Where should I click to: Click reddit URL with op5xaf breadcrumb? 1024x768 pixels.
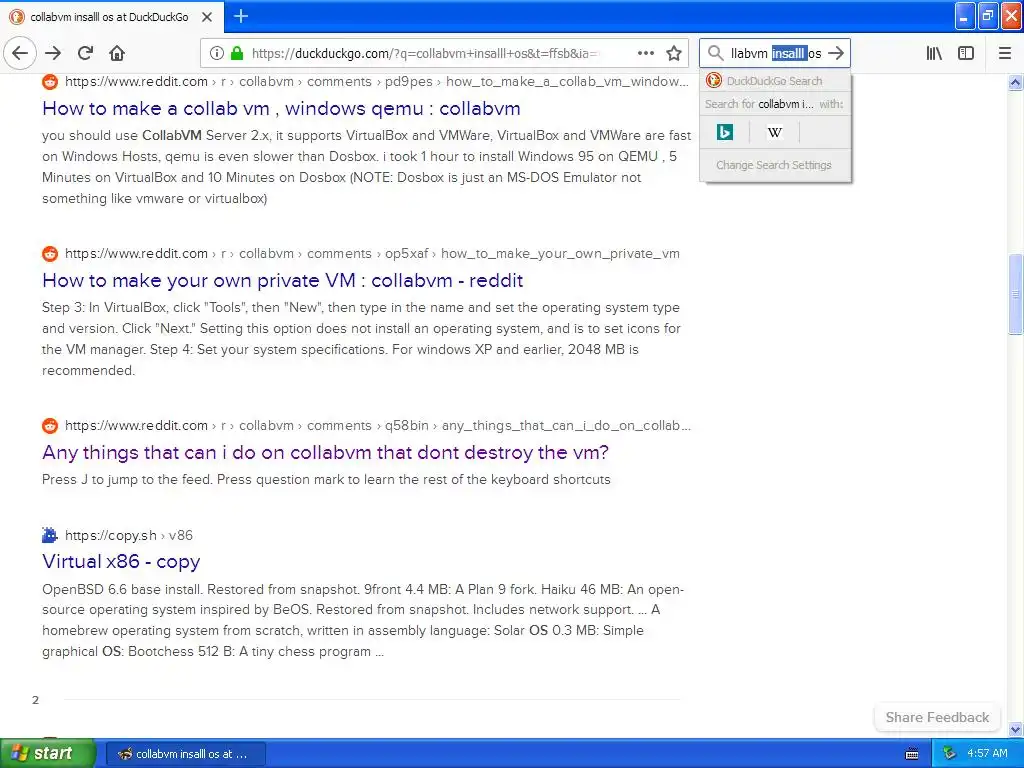[x=372, y=253]
